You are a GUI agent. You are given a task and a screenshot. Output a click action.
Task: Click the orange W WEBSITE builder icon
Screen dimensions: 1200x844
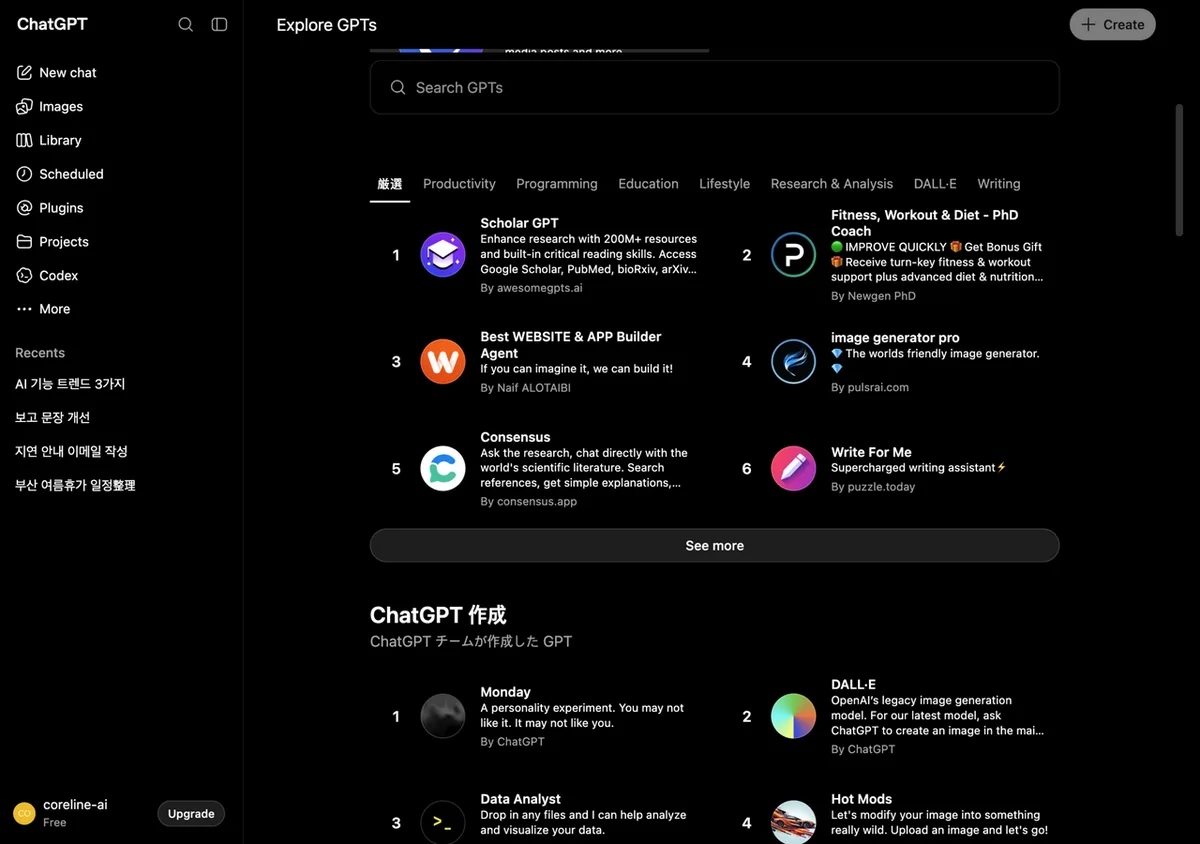tap(443, 361)
